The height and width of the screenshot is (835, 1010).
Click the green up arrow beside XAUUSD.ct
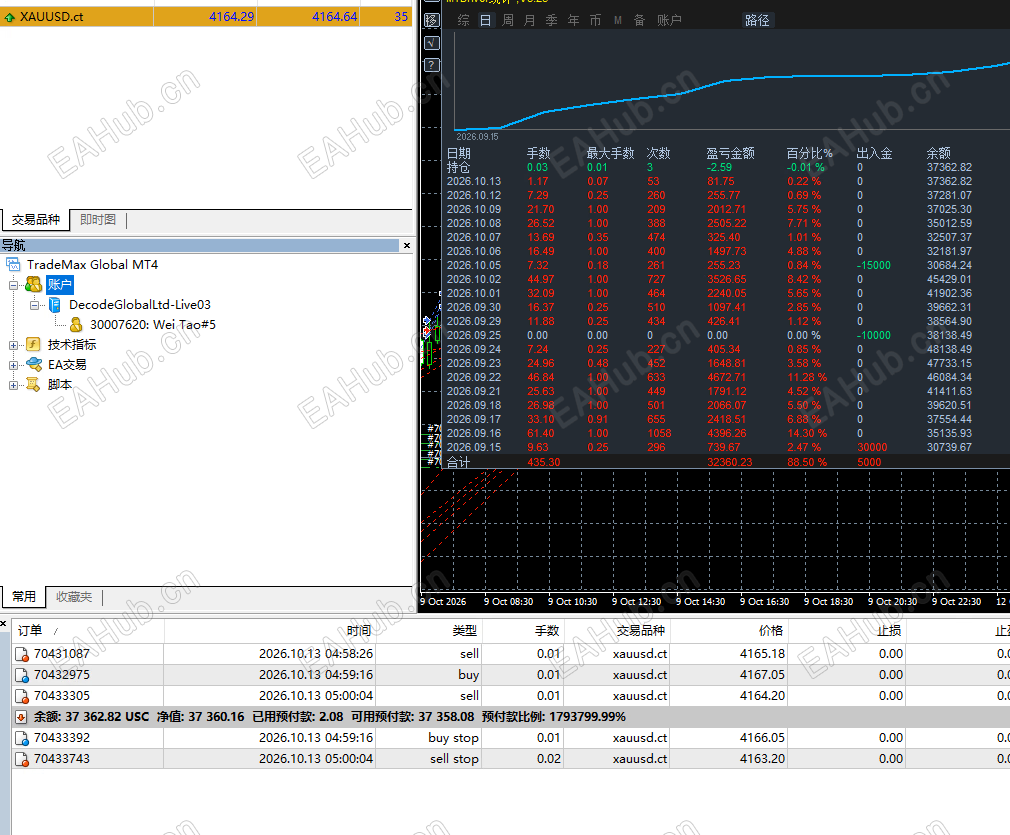pos(10,17)
